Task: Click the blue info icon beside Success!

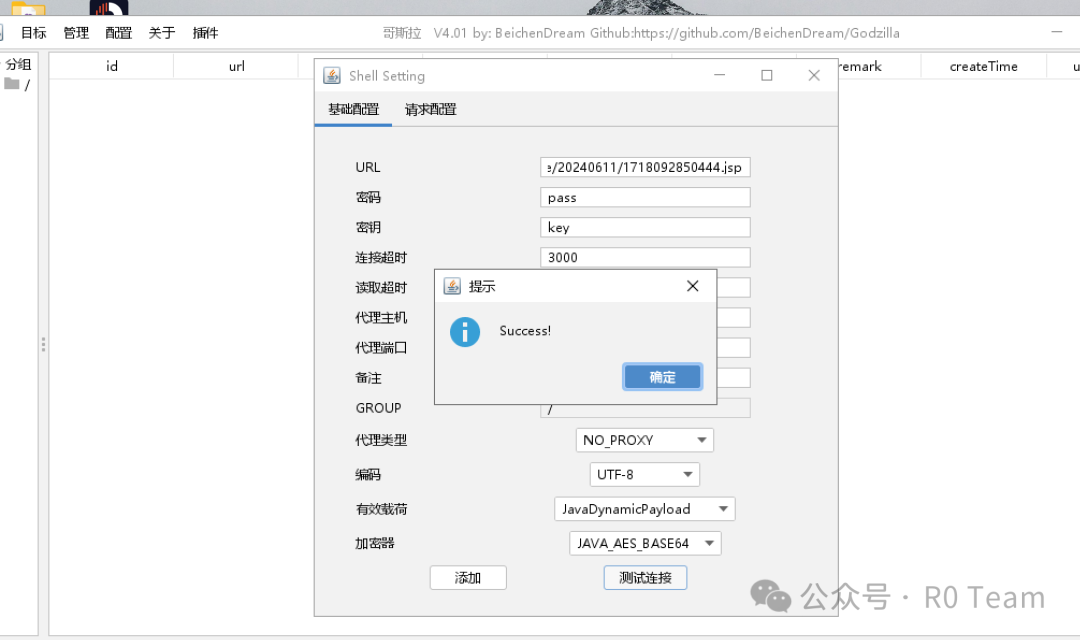Action: pos(465,332)
